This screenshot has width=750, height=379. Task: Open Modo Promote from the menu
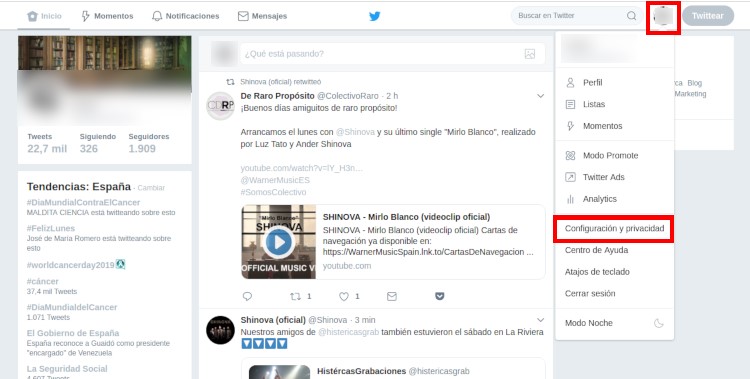click(x=610, y=155)
